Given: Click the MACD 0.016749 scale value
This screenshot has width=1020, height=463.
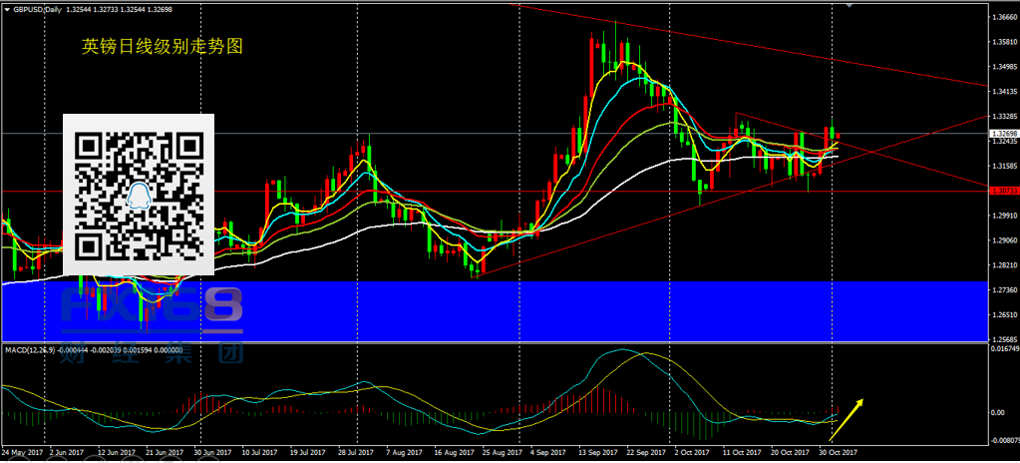Looking at the screenshot, I should (1002, 350).
